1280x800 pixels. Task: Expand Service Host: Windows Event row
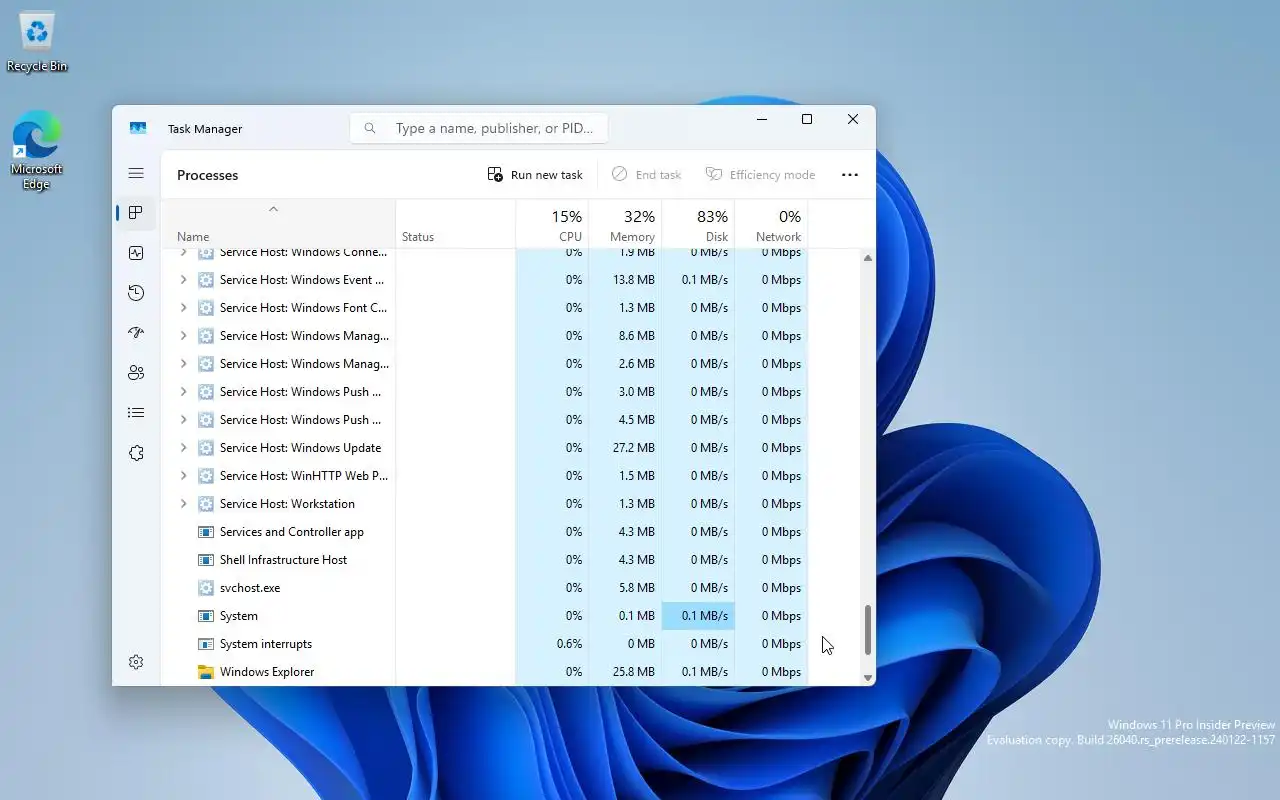pos(183,280)
